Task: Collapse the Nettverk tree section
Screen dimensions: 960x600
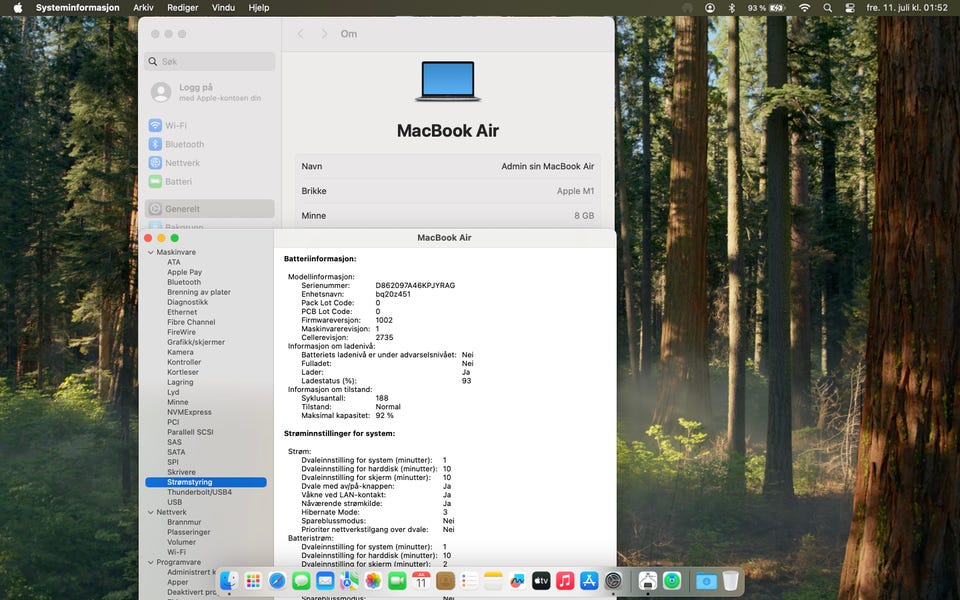Action: coord(151,512)
